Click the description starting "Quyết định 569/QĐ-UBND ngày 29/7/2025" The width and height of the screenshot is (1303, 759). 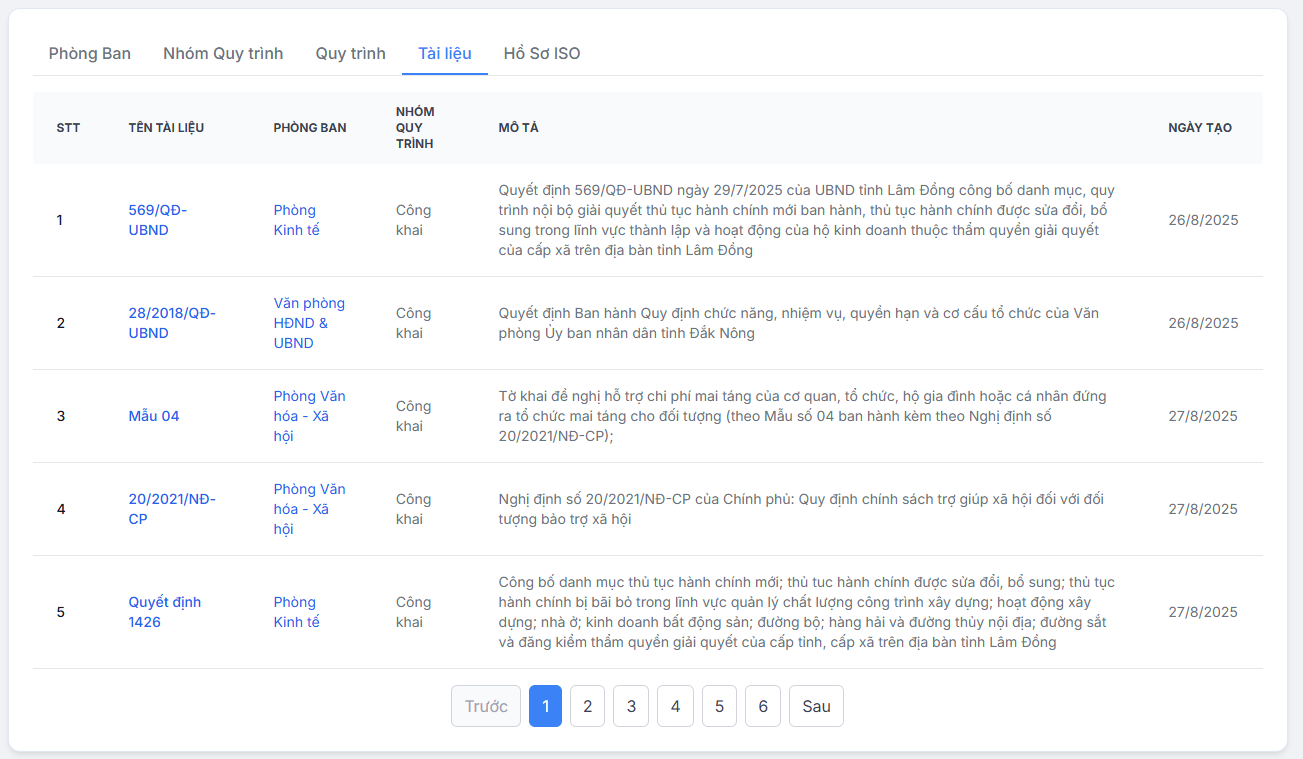[807, 220]
